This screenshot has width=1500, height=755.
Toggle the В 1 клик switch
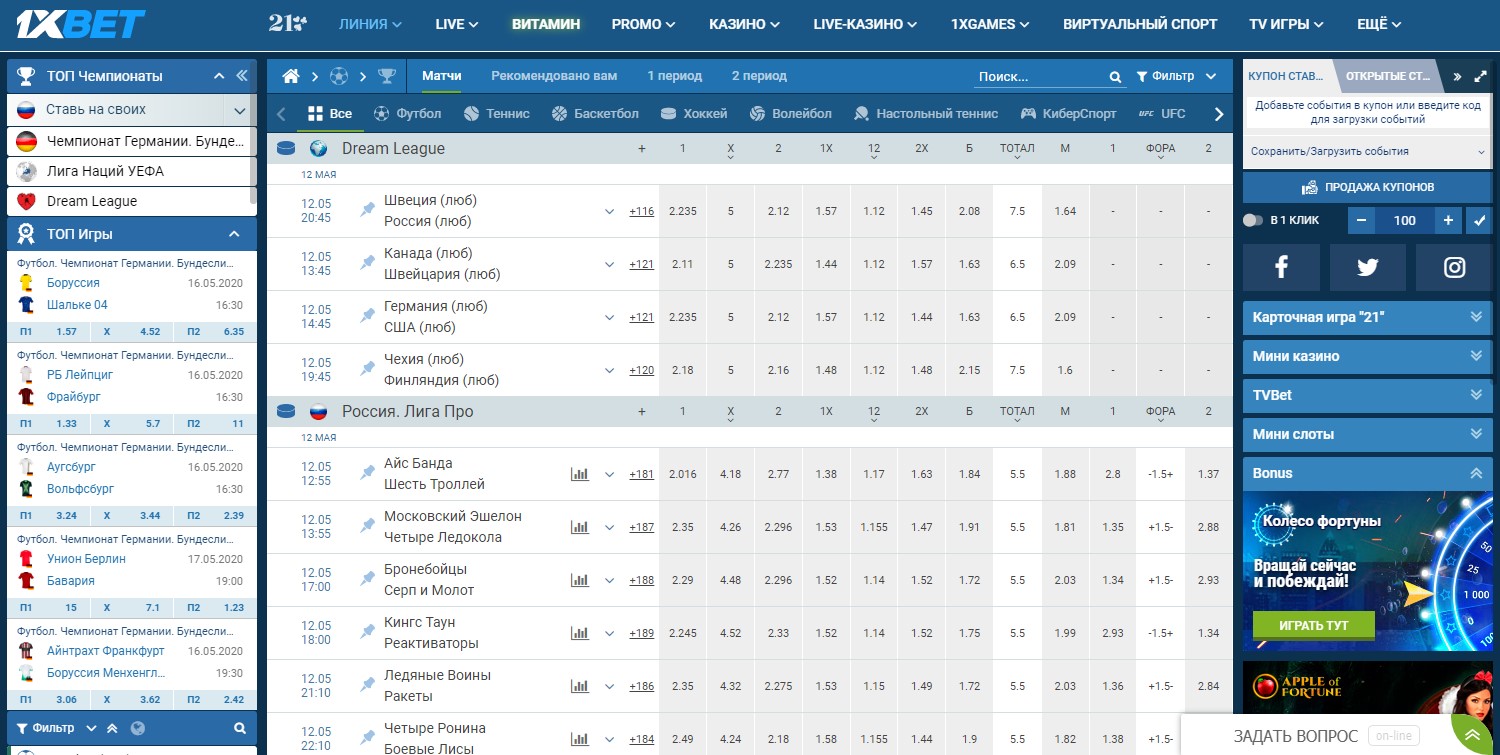[1253, 220]
